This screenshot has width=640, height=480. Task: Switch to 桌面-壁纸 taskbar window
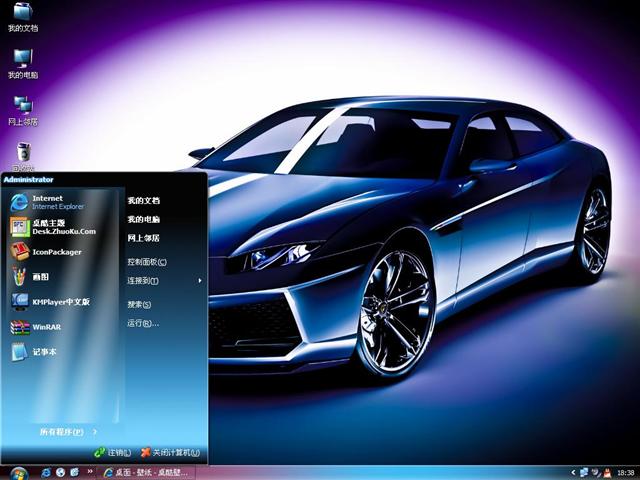click(x=150, y=472)
